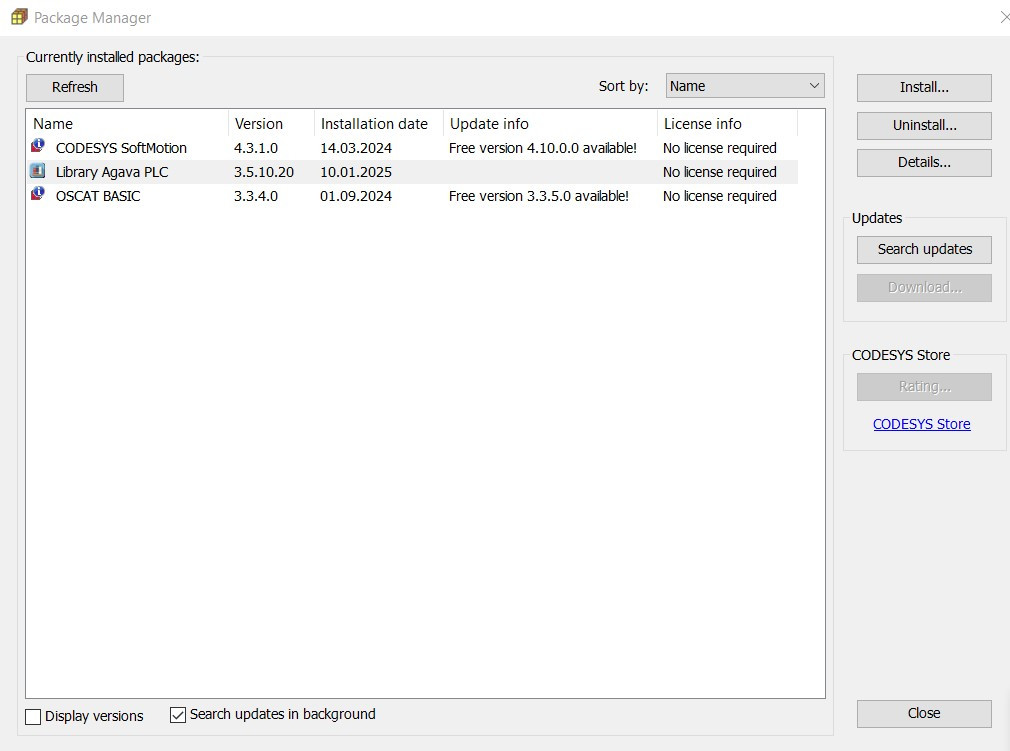Click the Uninstall... button
The width and height of the screenshot is (1010, 751).
pyautogui.click(x=924, y=125)
